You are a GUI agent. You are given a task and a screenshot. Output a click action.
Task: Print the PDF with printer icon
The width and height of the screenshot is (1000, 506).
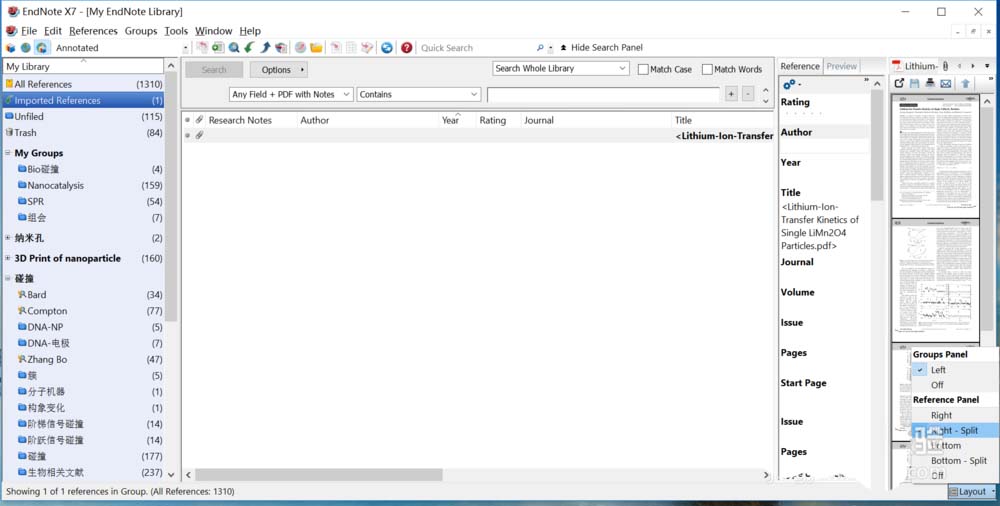coord(930,83)
